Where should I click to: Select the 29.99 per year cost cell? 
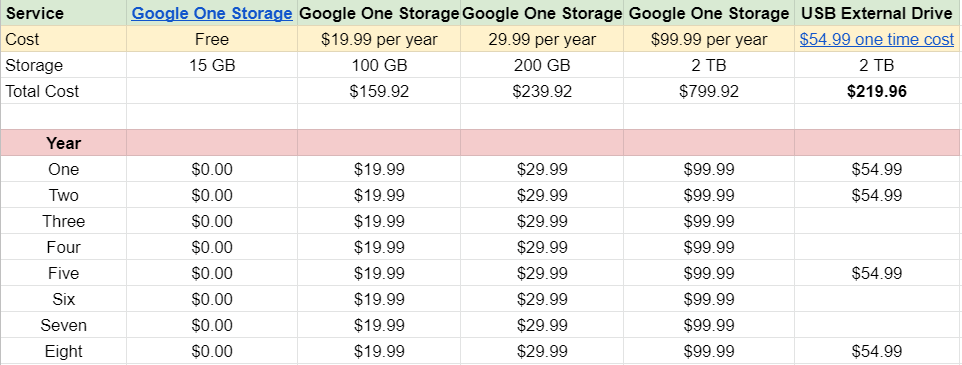tap(542, 39)
